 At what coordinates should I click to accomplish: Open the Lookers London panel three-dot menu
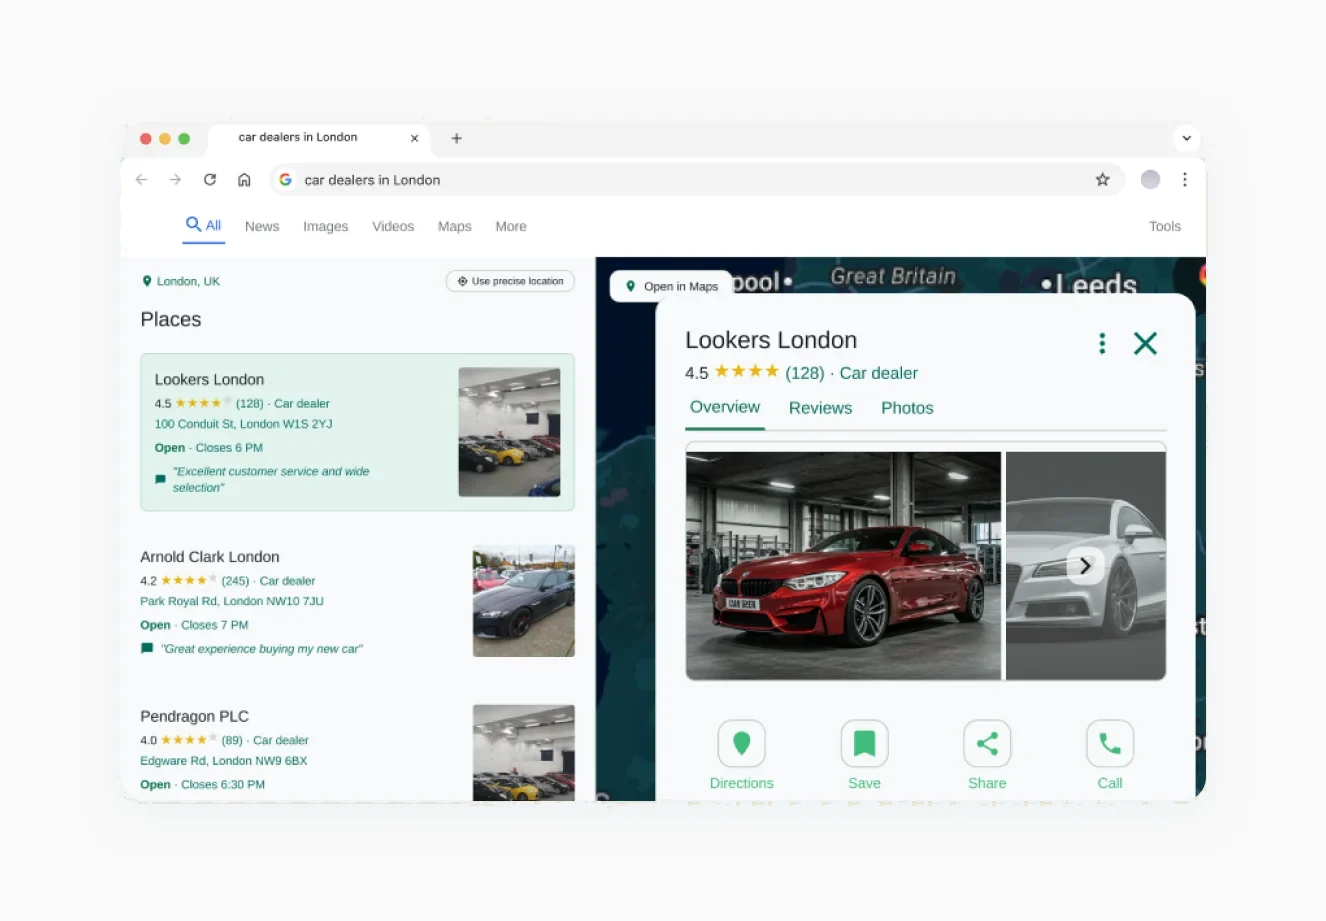[x=1102, y=344]
